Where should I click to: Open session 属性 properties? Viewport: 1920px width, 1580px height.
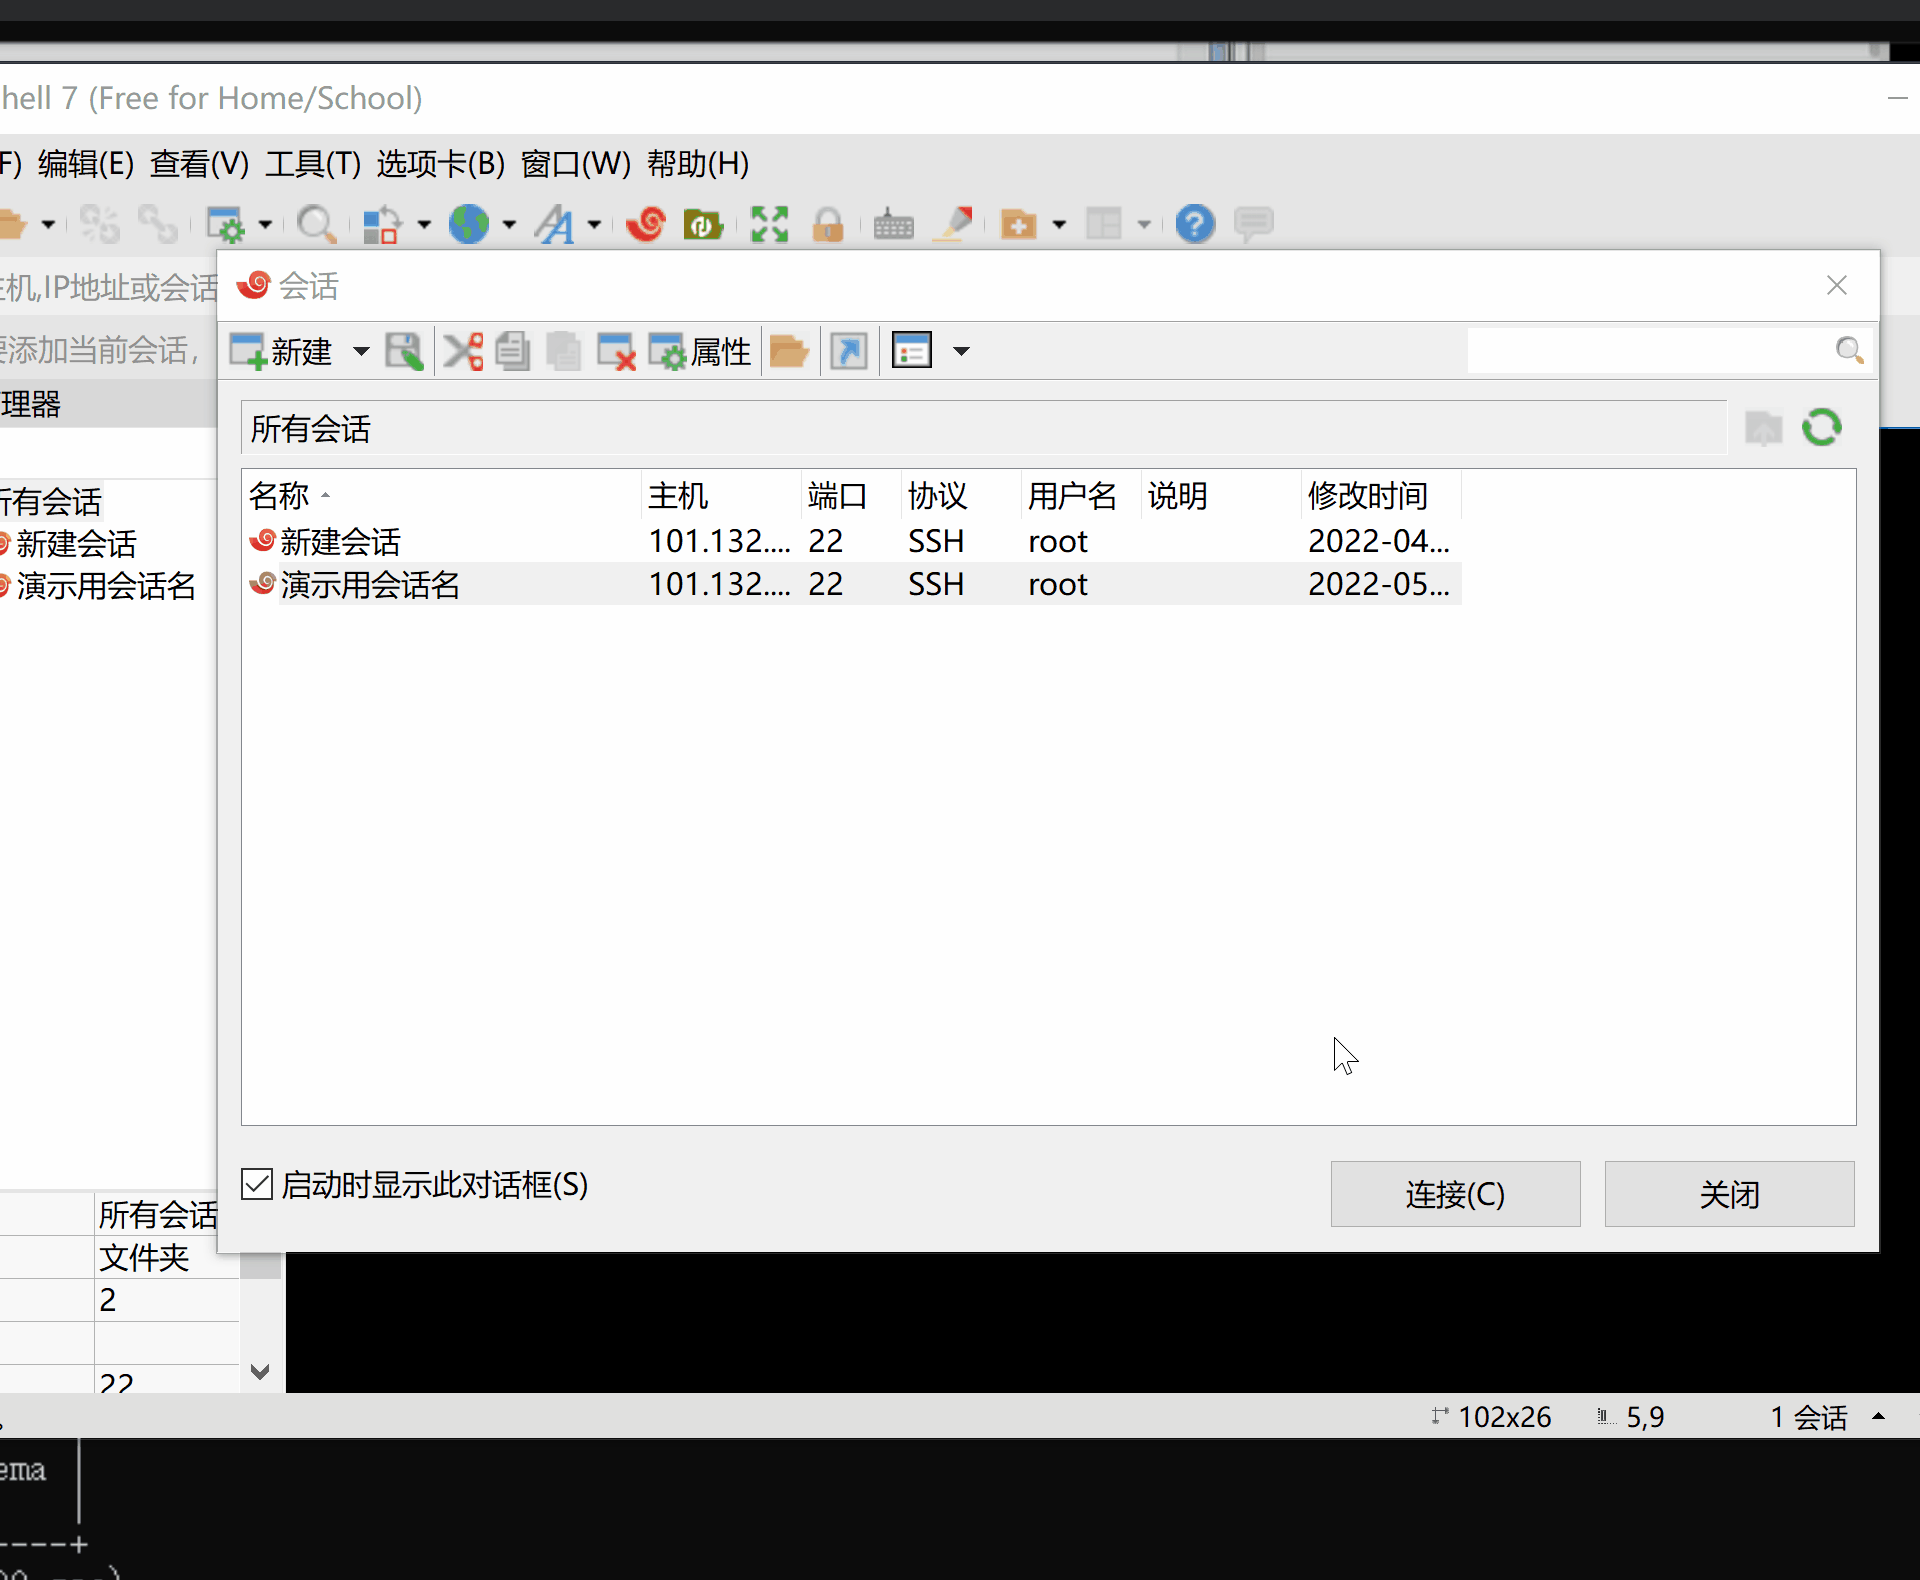pos(699,351)
